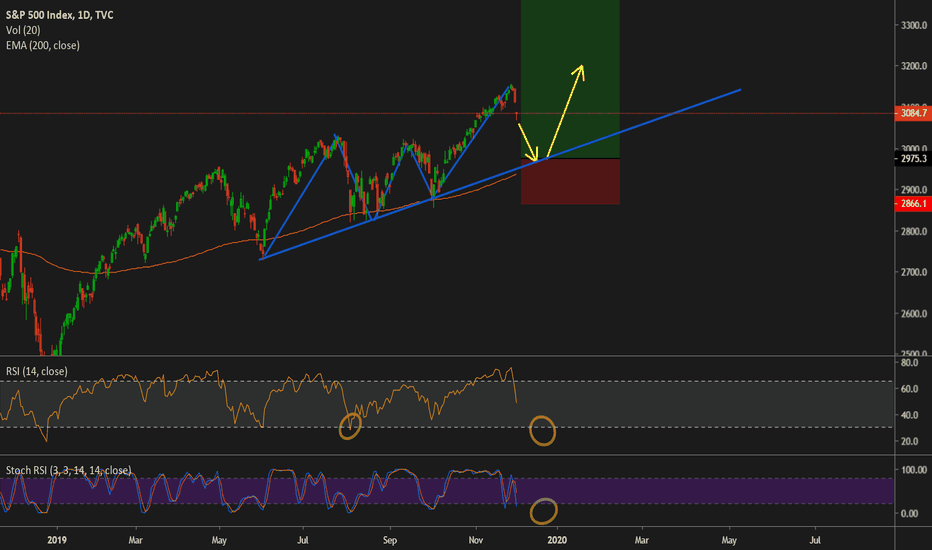Click the 3200.0 price axis label
Viewport: 932px width, 550px height.
(914, 66)
